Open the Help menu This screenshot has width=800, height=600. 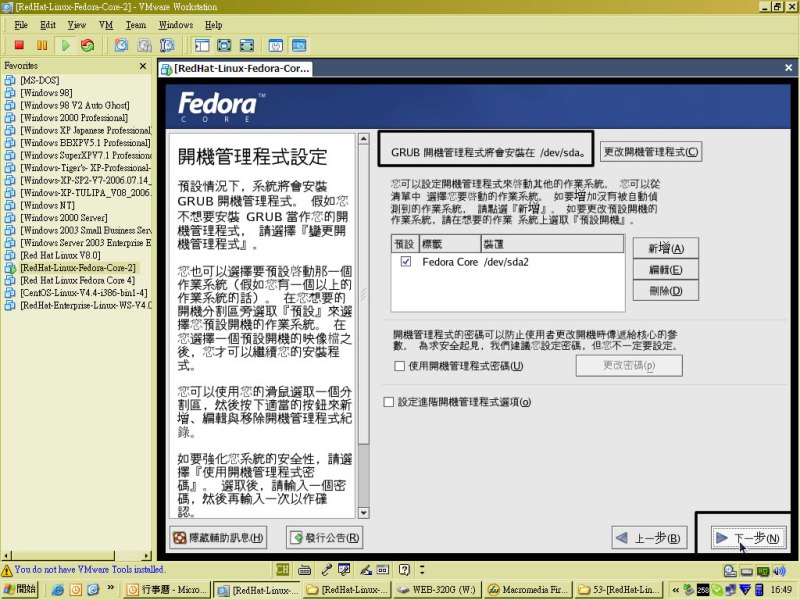point(213,25)
